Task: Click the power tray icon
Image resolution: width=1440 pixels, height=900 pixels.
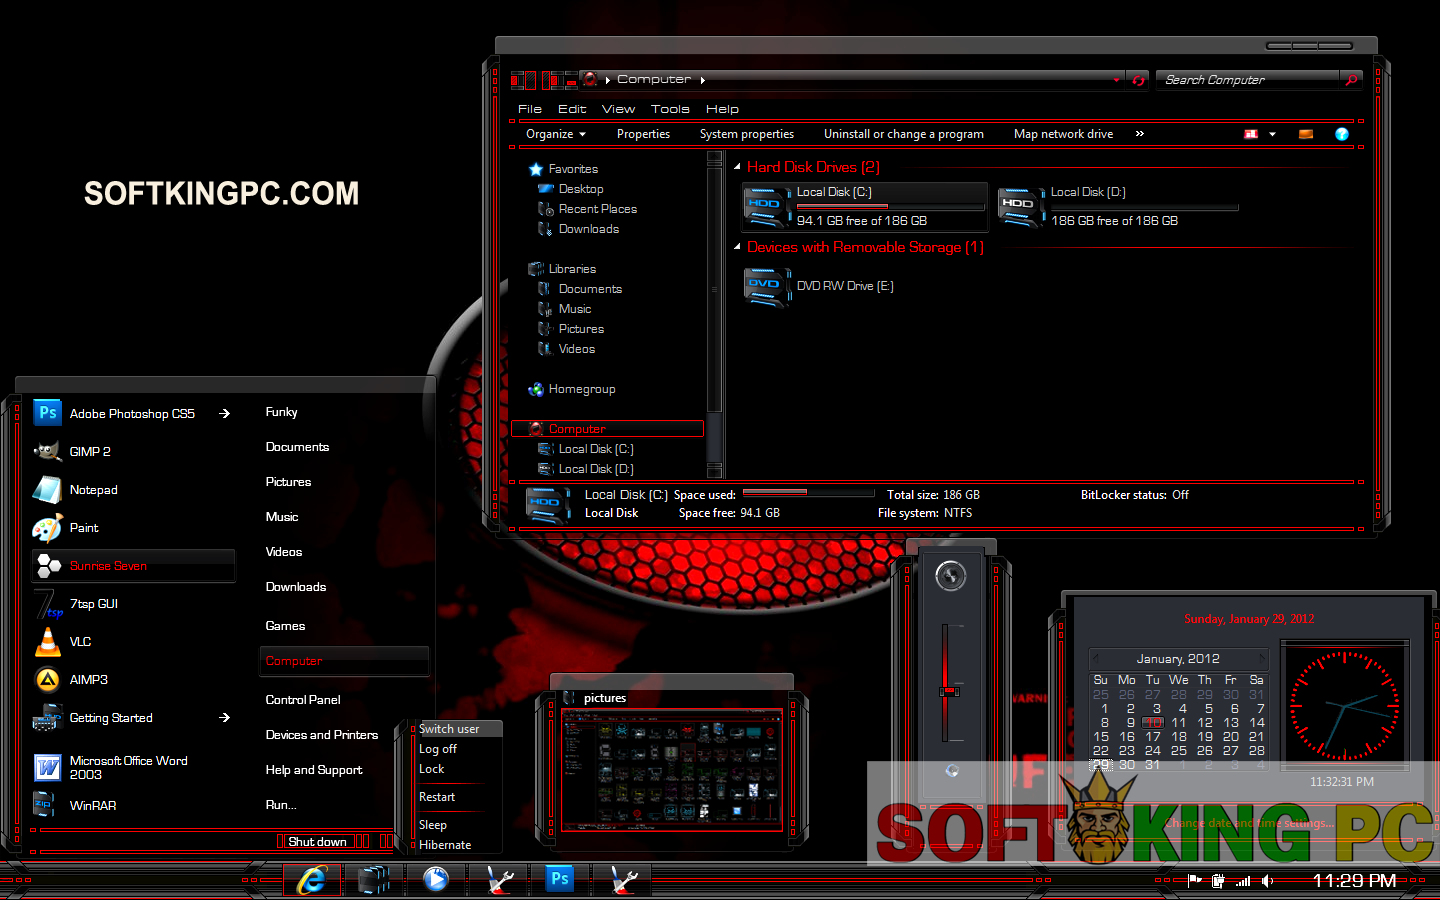Action: coord(1218,881)
